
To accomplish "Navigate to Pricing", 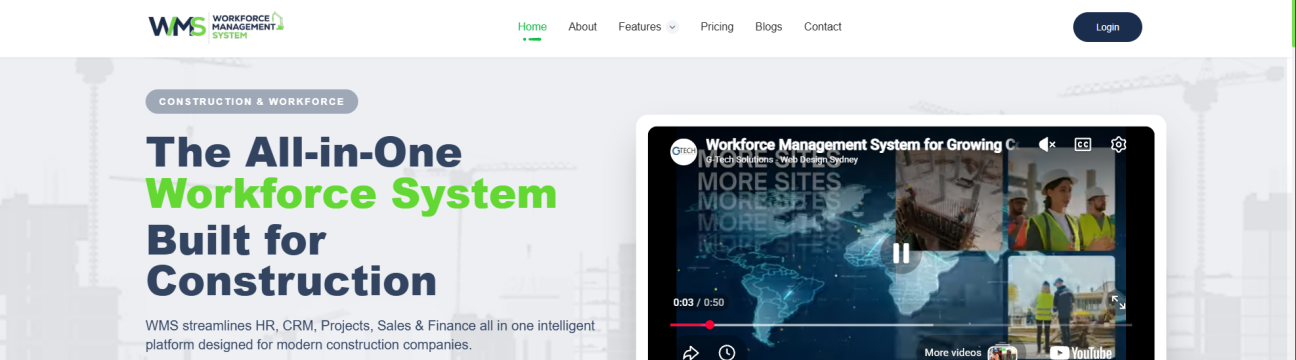I will click(x=717, y=27).
